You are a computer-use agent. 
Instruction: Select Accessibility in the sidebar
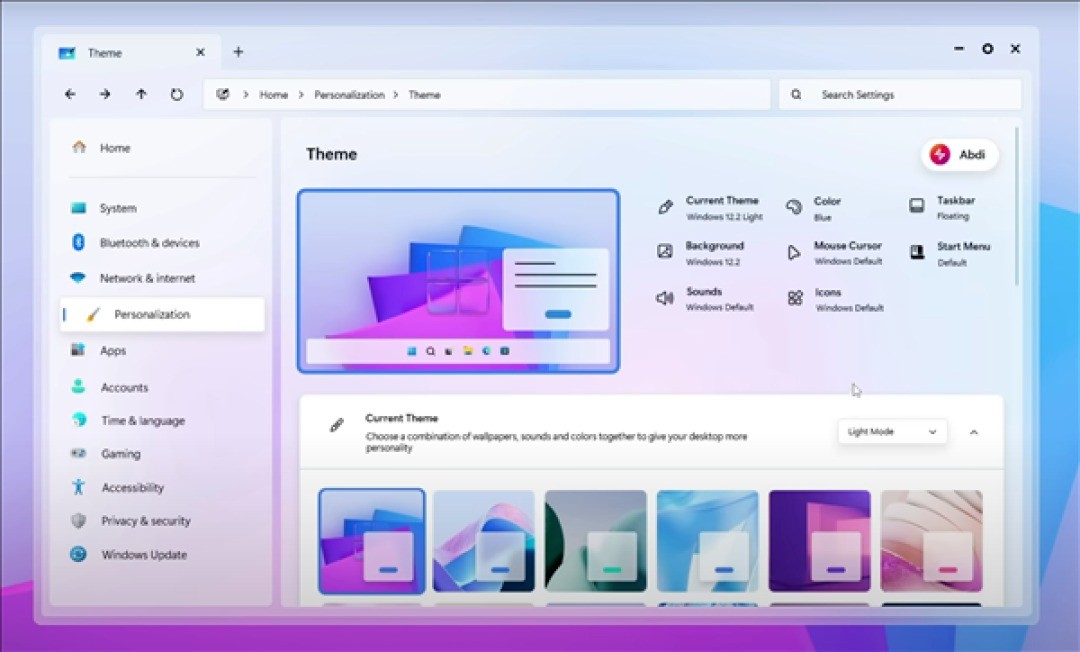pos(131,488)
